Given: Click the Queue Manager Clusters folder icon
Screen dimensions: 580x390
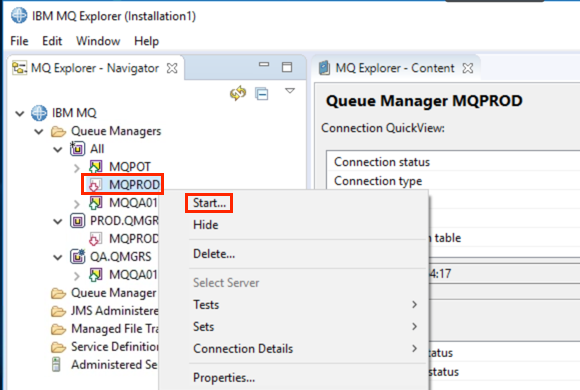Looking at the screenshot, I should (58, 293).
